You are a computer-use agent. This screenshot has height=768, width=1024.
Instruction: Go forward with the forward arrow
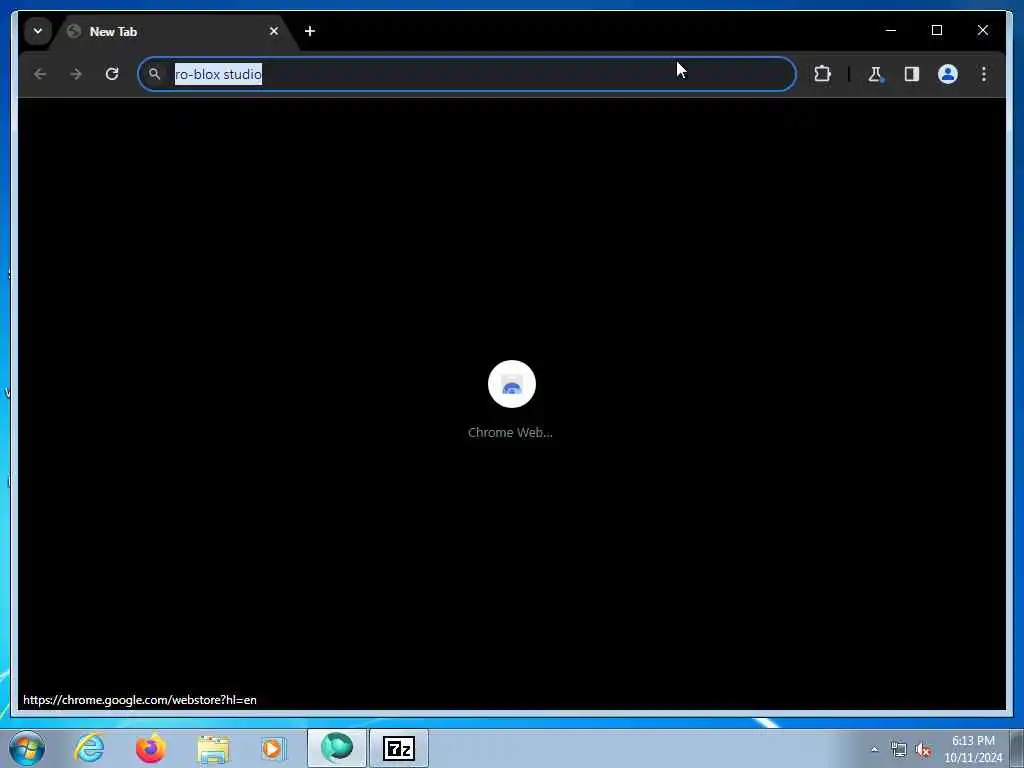point(76,74)
